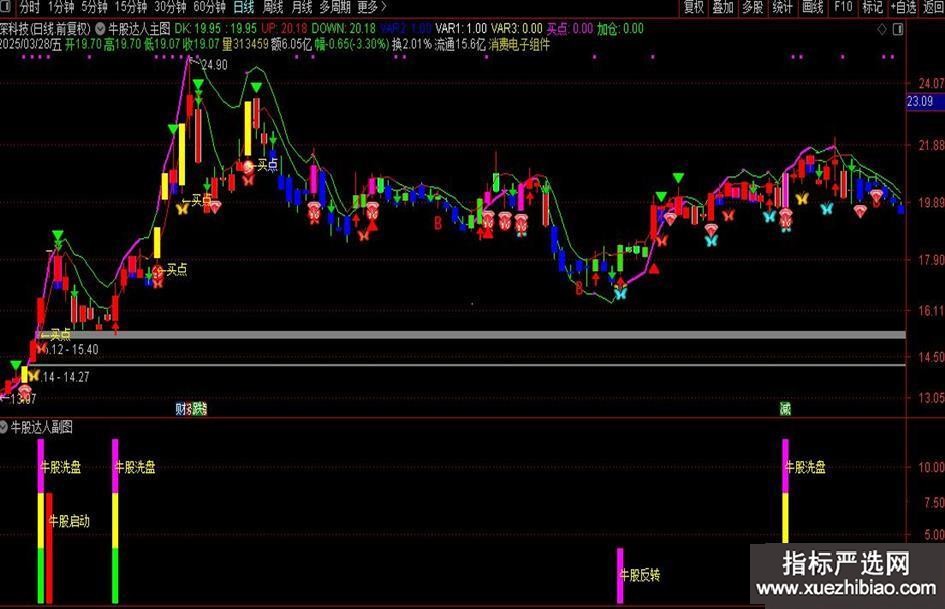Click the DOWN: 20.18 indicator value
945x609 pixels.
(x=344, y=28)
